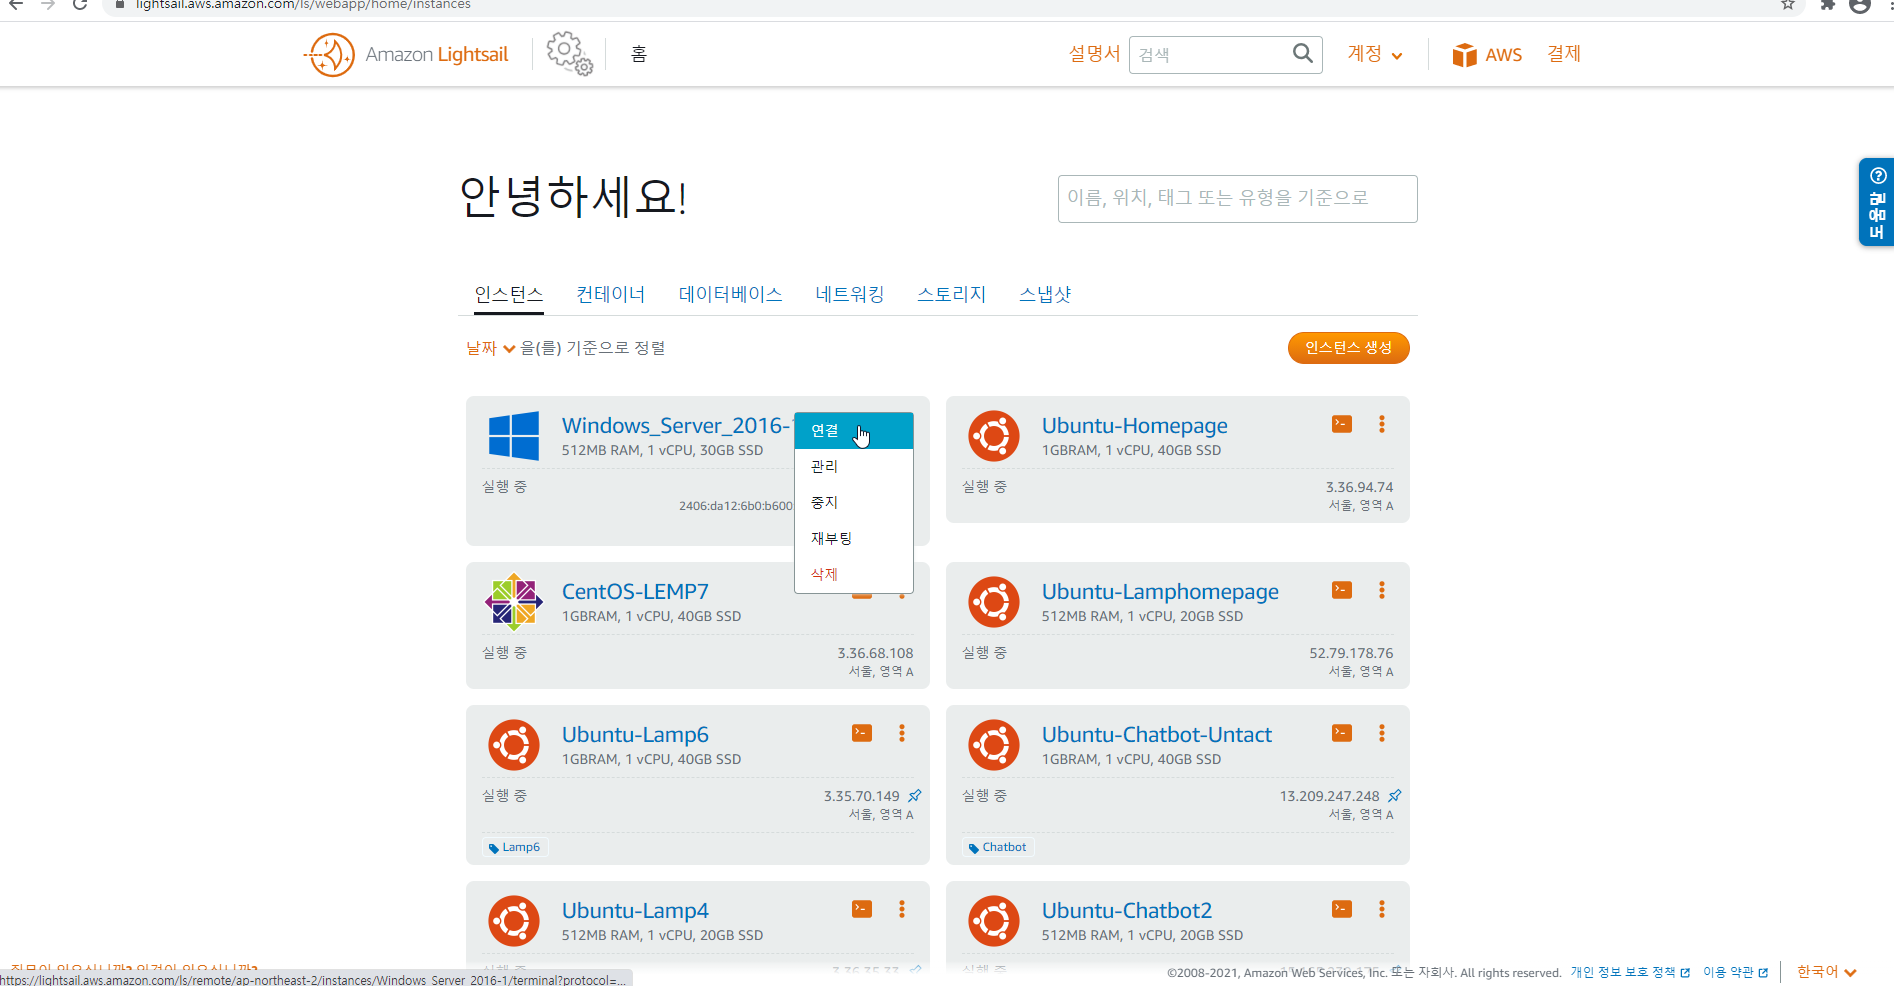Open terminal for Ubuntu-Lamp4 instance
This screenshot has height=986, width=1894.
[x=862, y=909]
